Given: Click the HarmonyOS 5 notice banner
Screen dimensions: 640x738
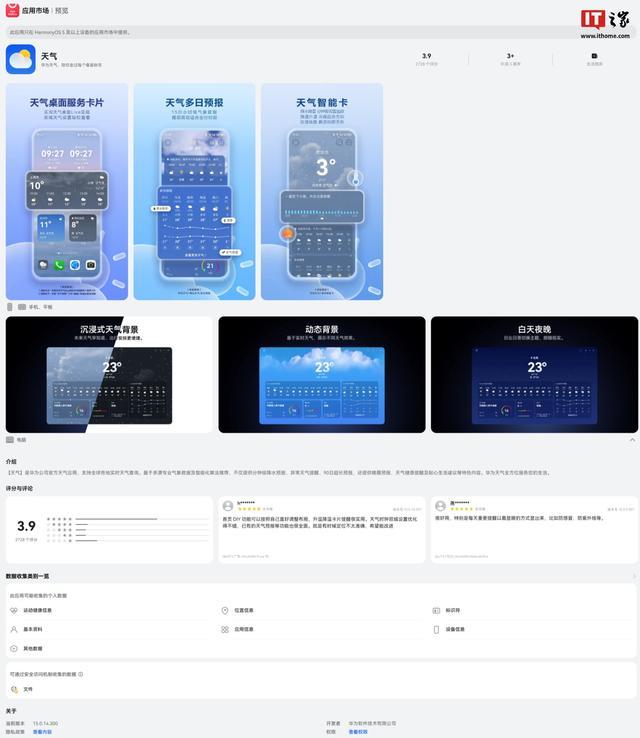Looking at the screenshot, I should point(320,32).
